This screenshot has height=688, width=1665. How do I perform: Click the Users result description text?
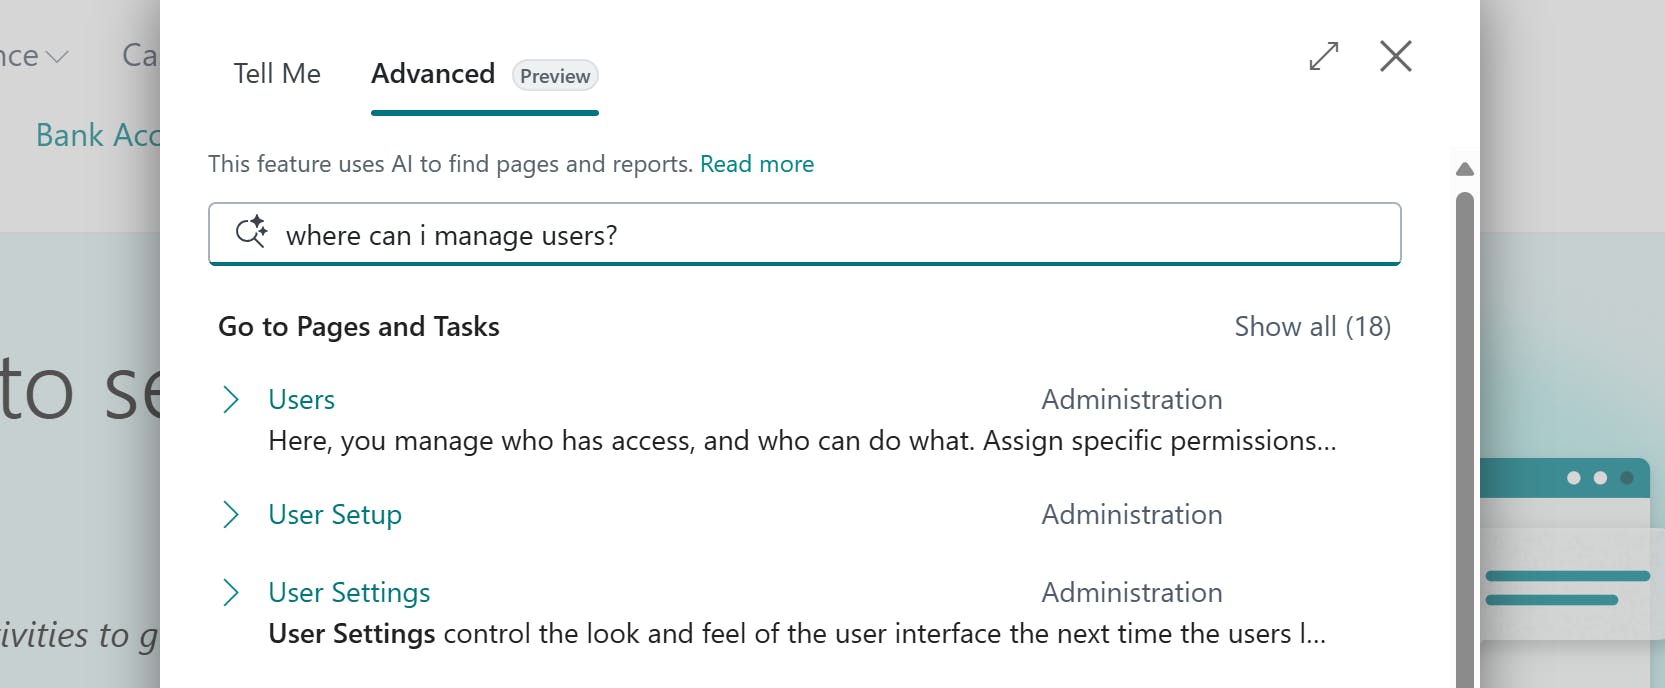point(801,441)
